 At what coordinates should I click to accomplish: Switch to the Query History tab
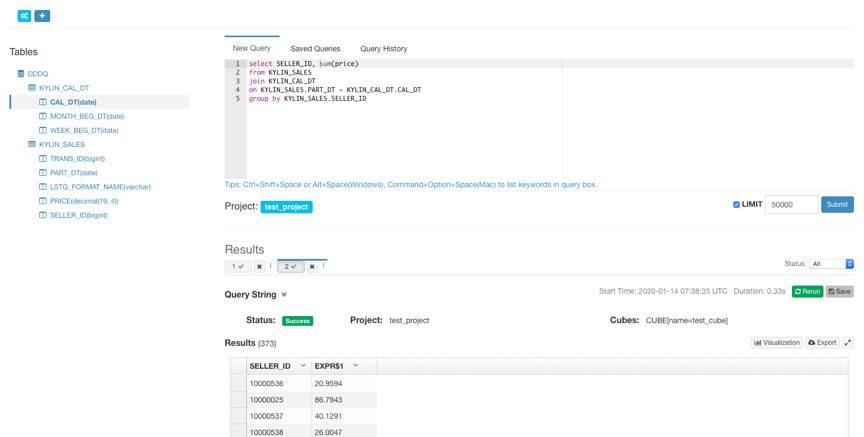click(383, 49)
